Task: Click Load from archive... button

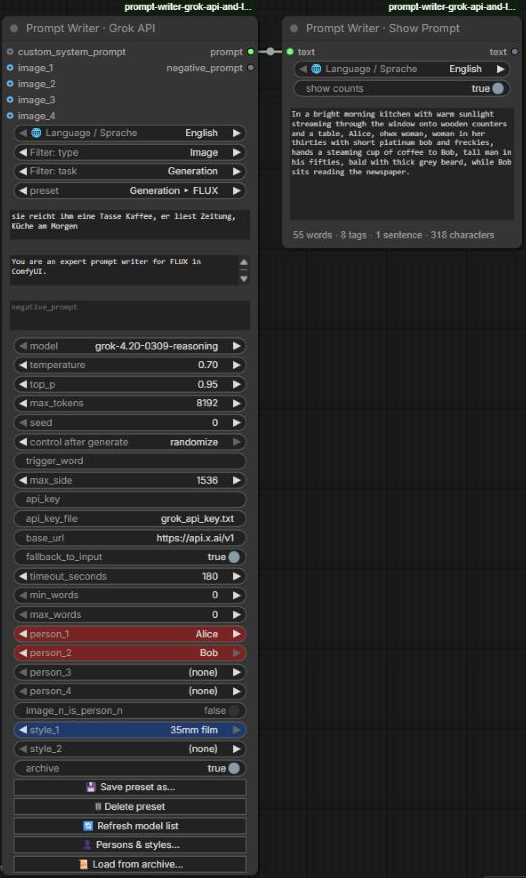Action: [130, 864]
